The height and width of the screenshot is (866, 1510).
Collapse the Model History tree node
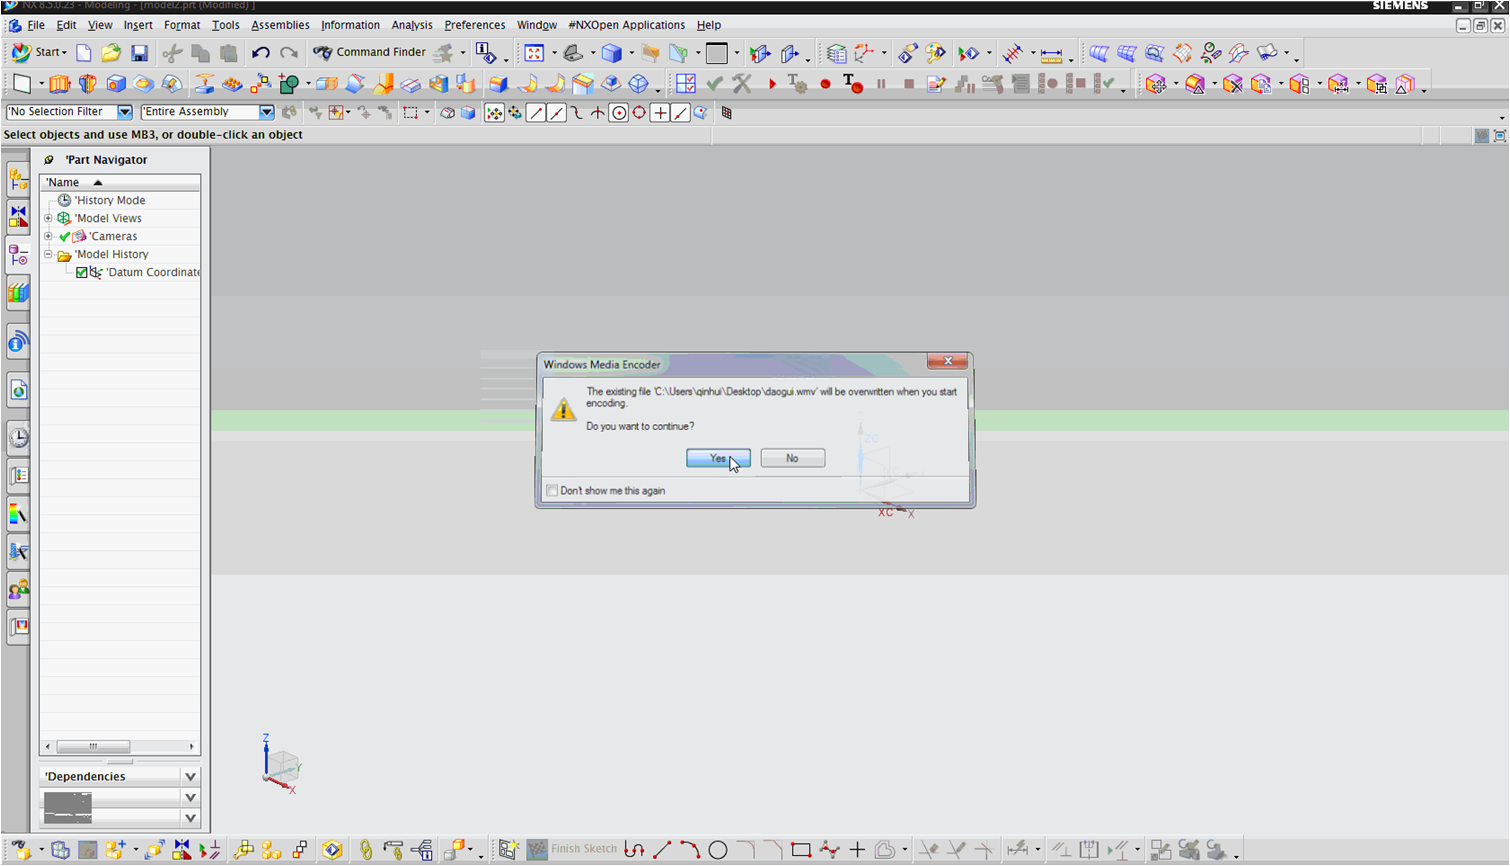point(48,254)
